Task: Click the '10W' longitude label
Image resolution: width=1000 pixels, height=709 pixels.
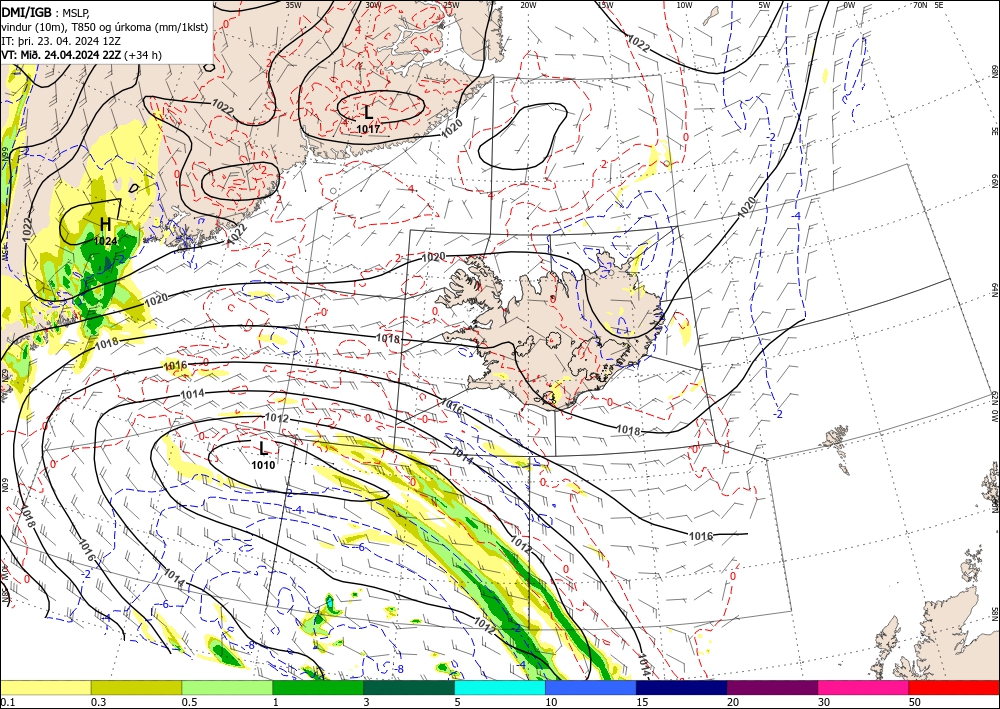Action: pyautogui.click(x=684, y=5)
